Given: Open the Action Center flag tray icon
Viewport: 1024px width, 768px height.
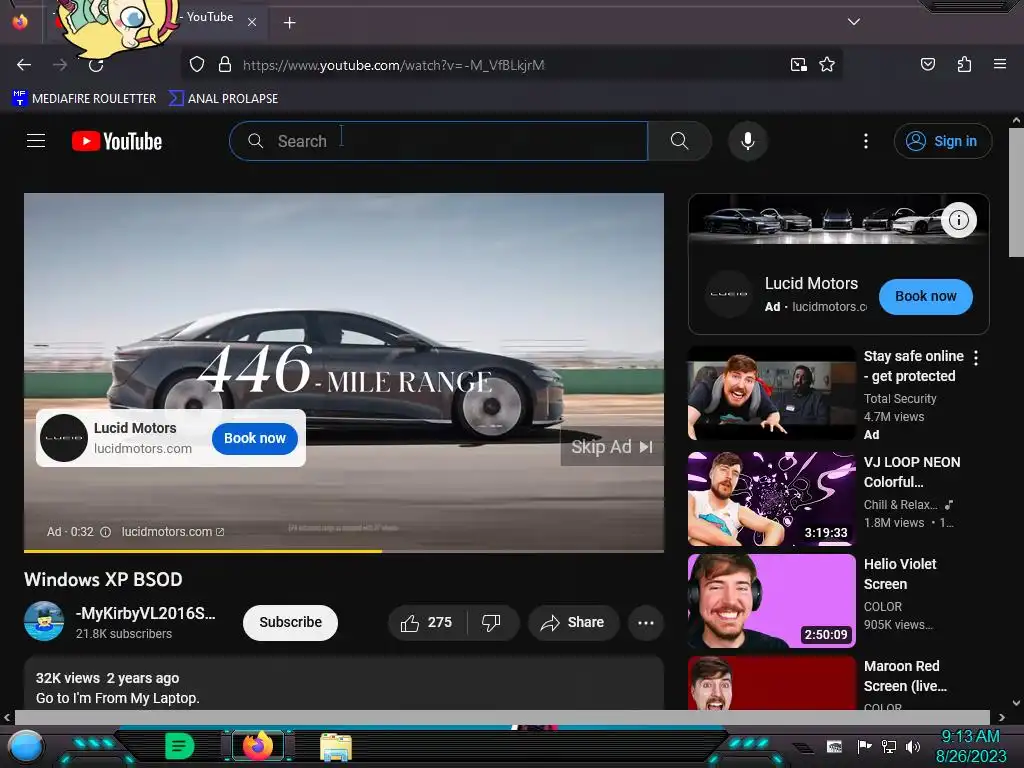Looking at the screenshot, I should pyautogui.click(x=864, y=746).
